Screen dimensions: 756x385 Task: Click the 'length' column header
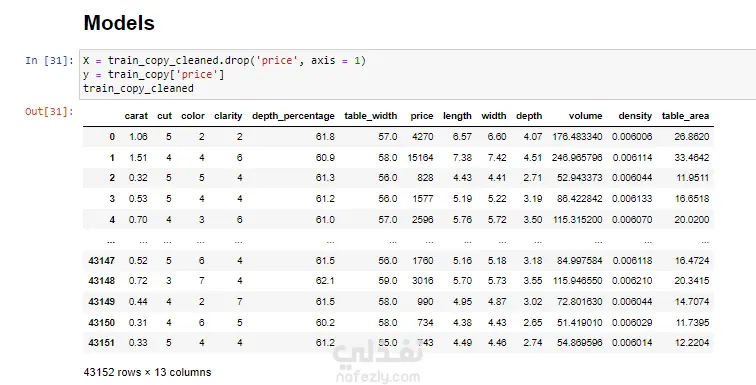coord(457,116)
